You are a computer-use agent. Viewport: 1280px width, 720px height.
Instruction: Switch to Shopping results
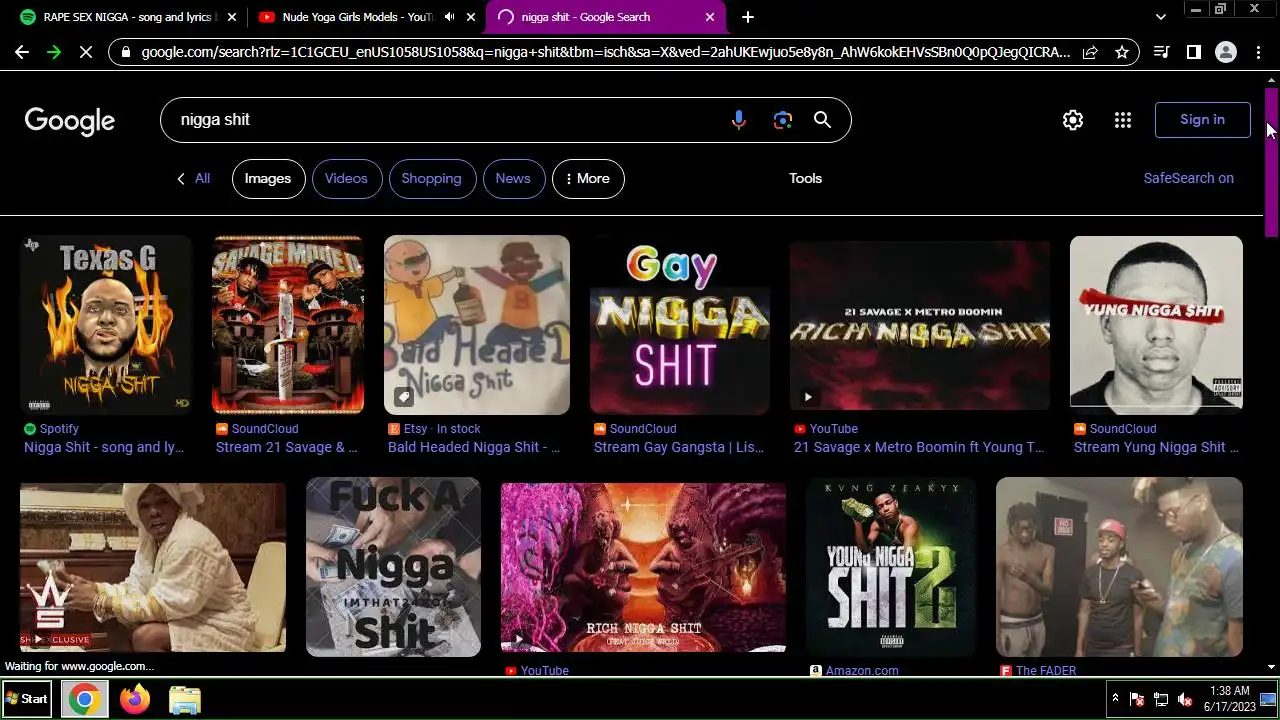pos(431,178)
